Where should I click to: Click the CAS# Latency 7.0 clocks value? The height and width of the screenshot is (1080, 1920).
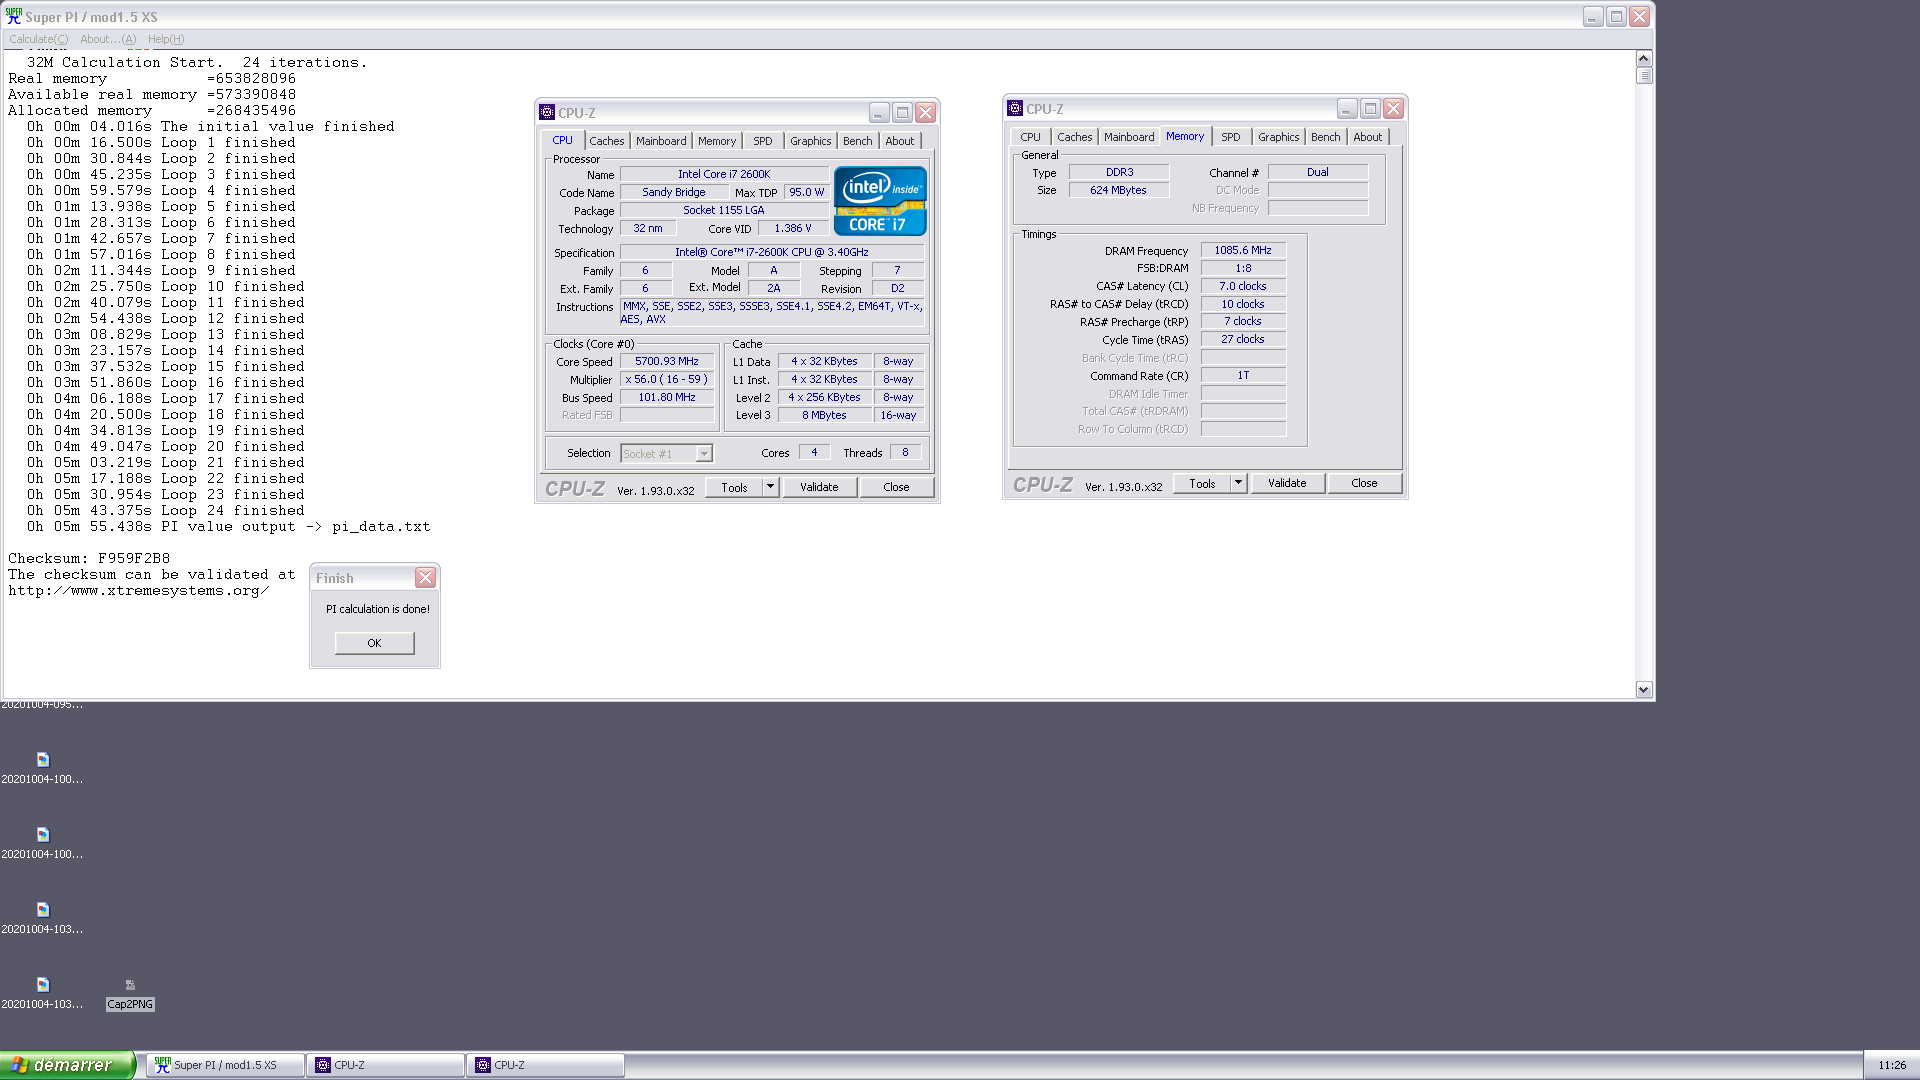coord(1243,286)
